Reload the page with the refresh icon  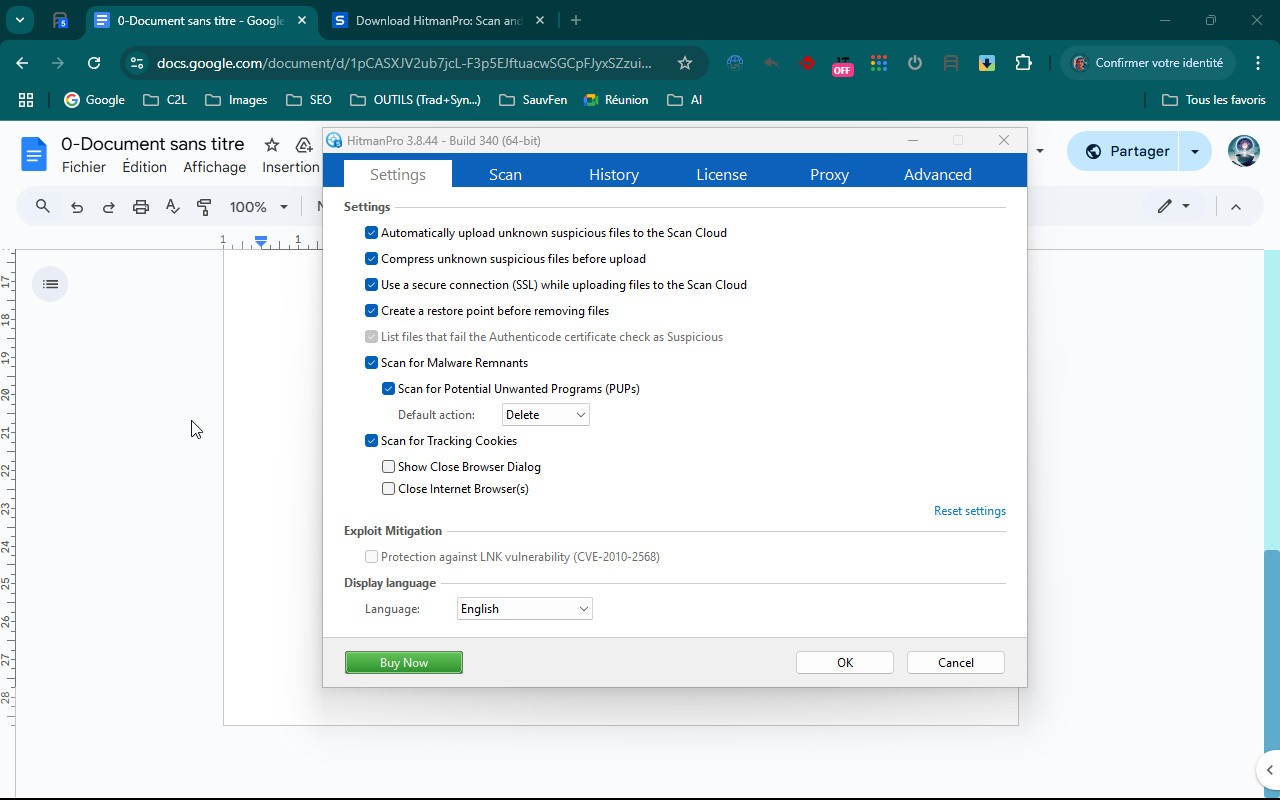94,63
